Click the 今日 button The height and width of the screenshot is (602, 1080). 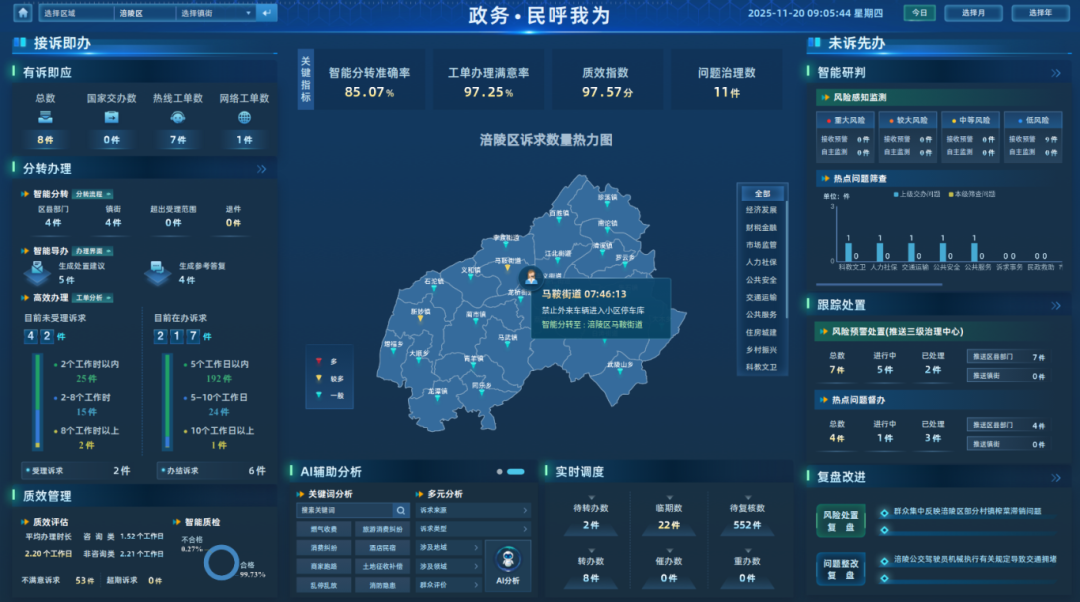[x=919, y=13]
